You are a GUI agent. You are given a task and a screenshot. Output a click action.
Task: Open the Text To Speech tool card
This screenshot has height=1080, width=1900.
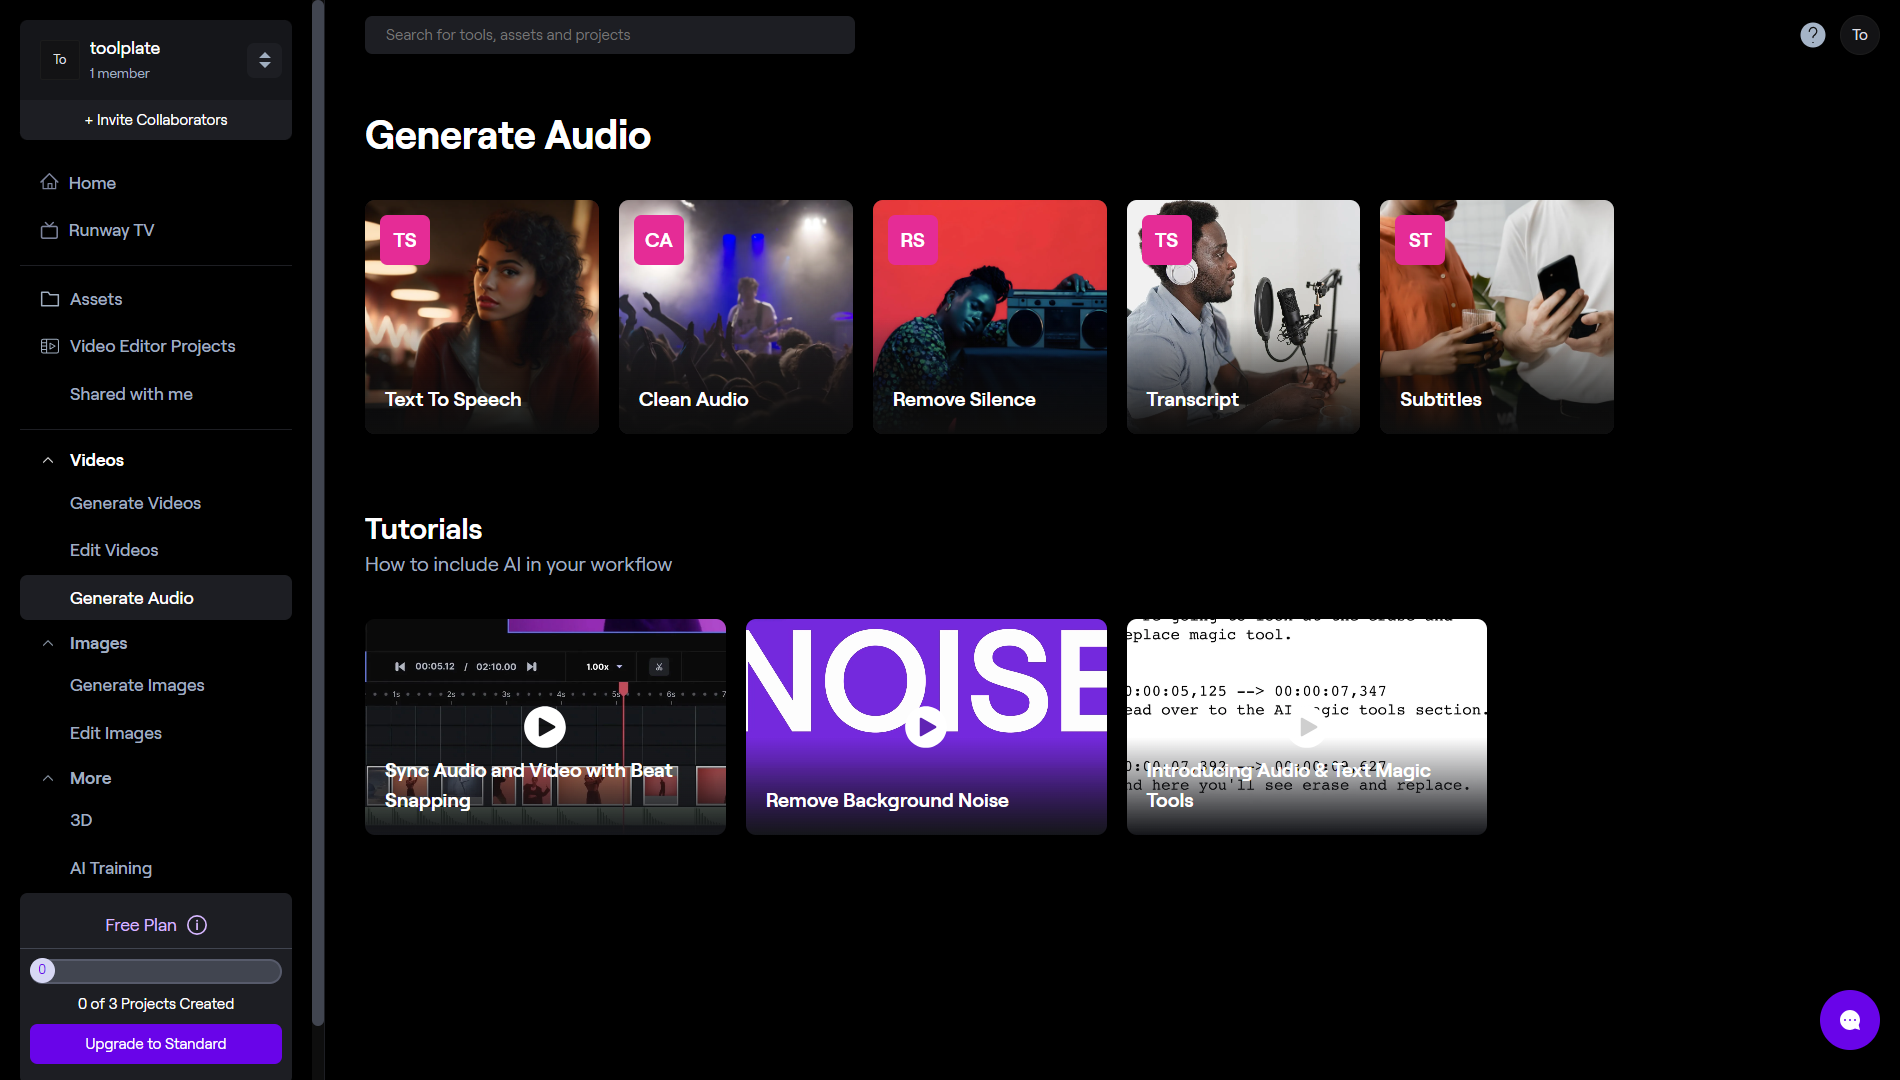click(482, 317)
